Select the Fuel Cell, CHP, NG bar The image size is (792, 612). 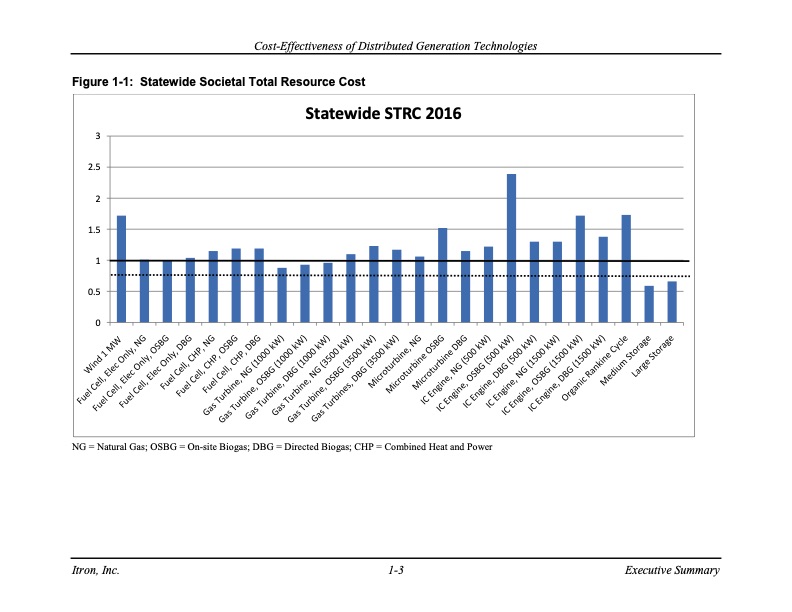click(213, 287)
